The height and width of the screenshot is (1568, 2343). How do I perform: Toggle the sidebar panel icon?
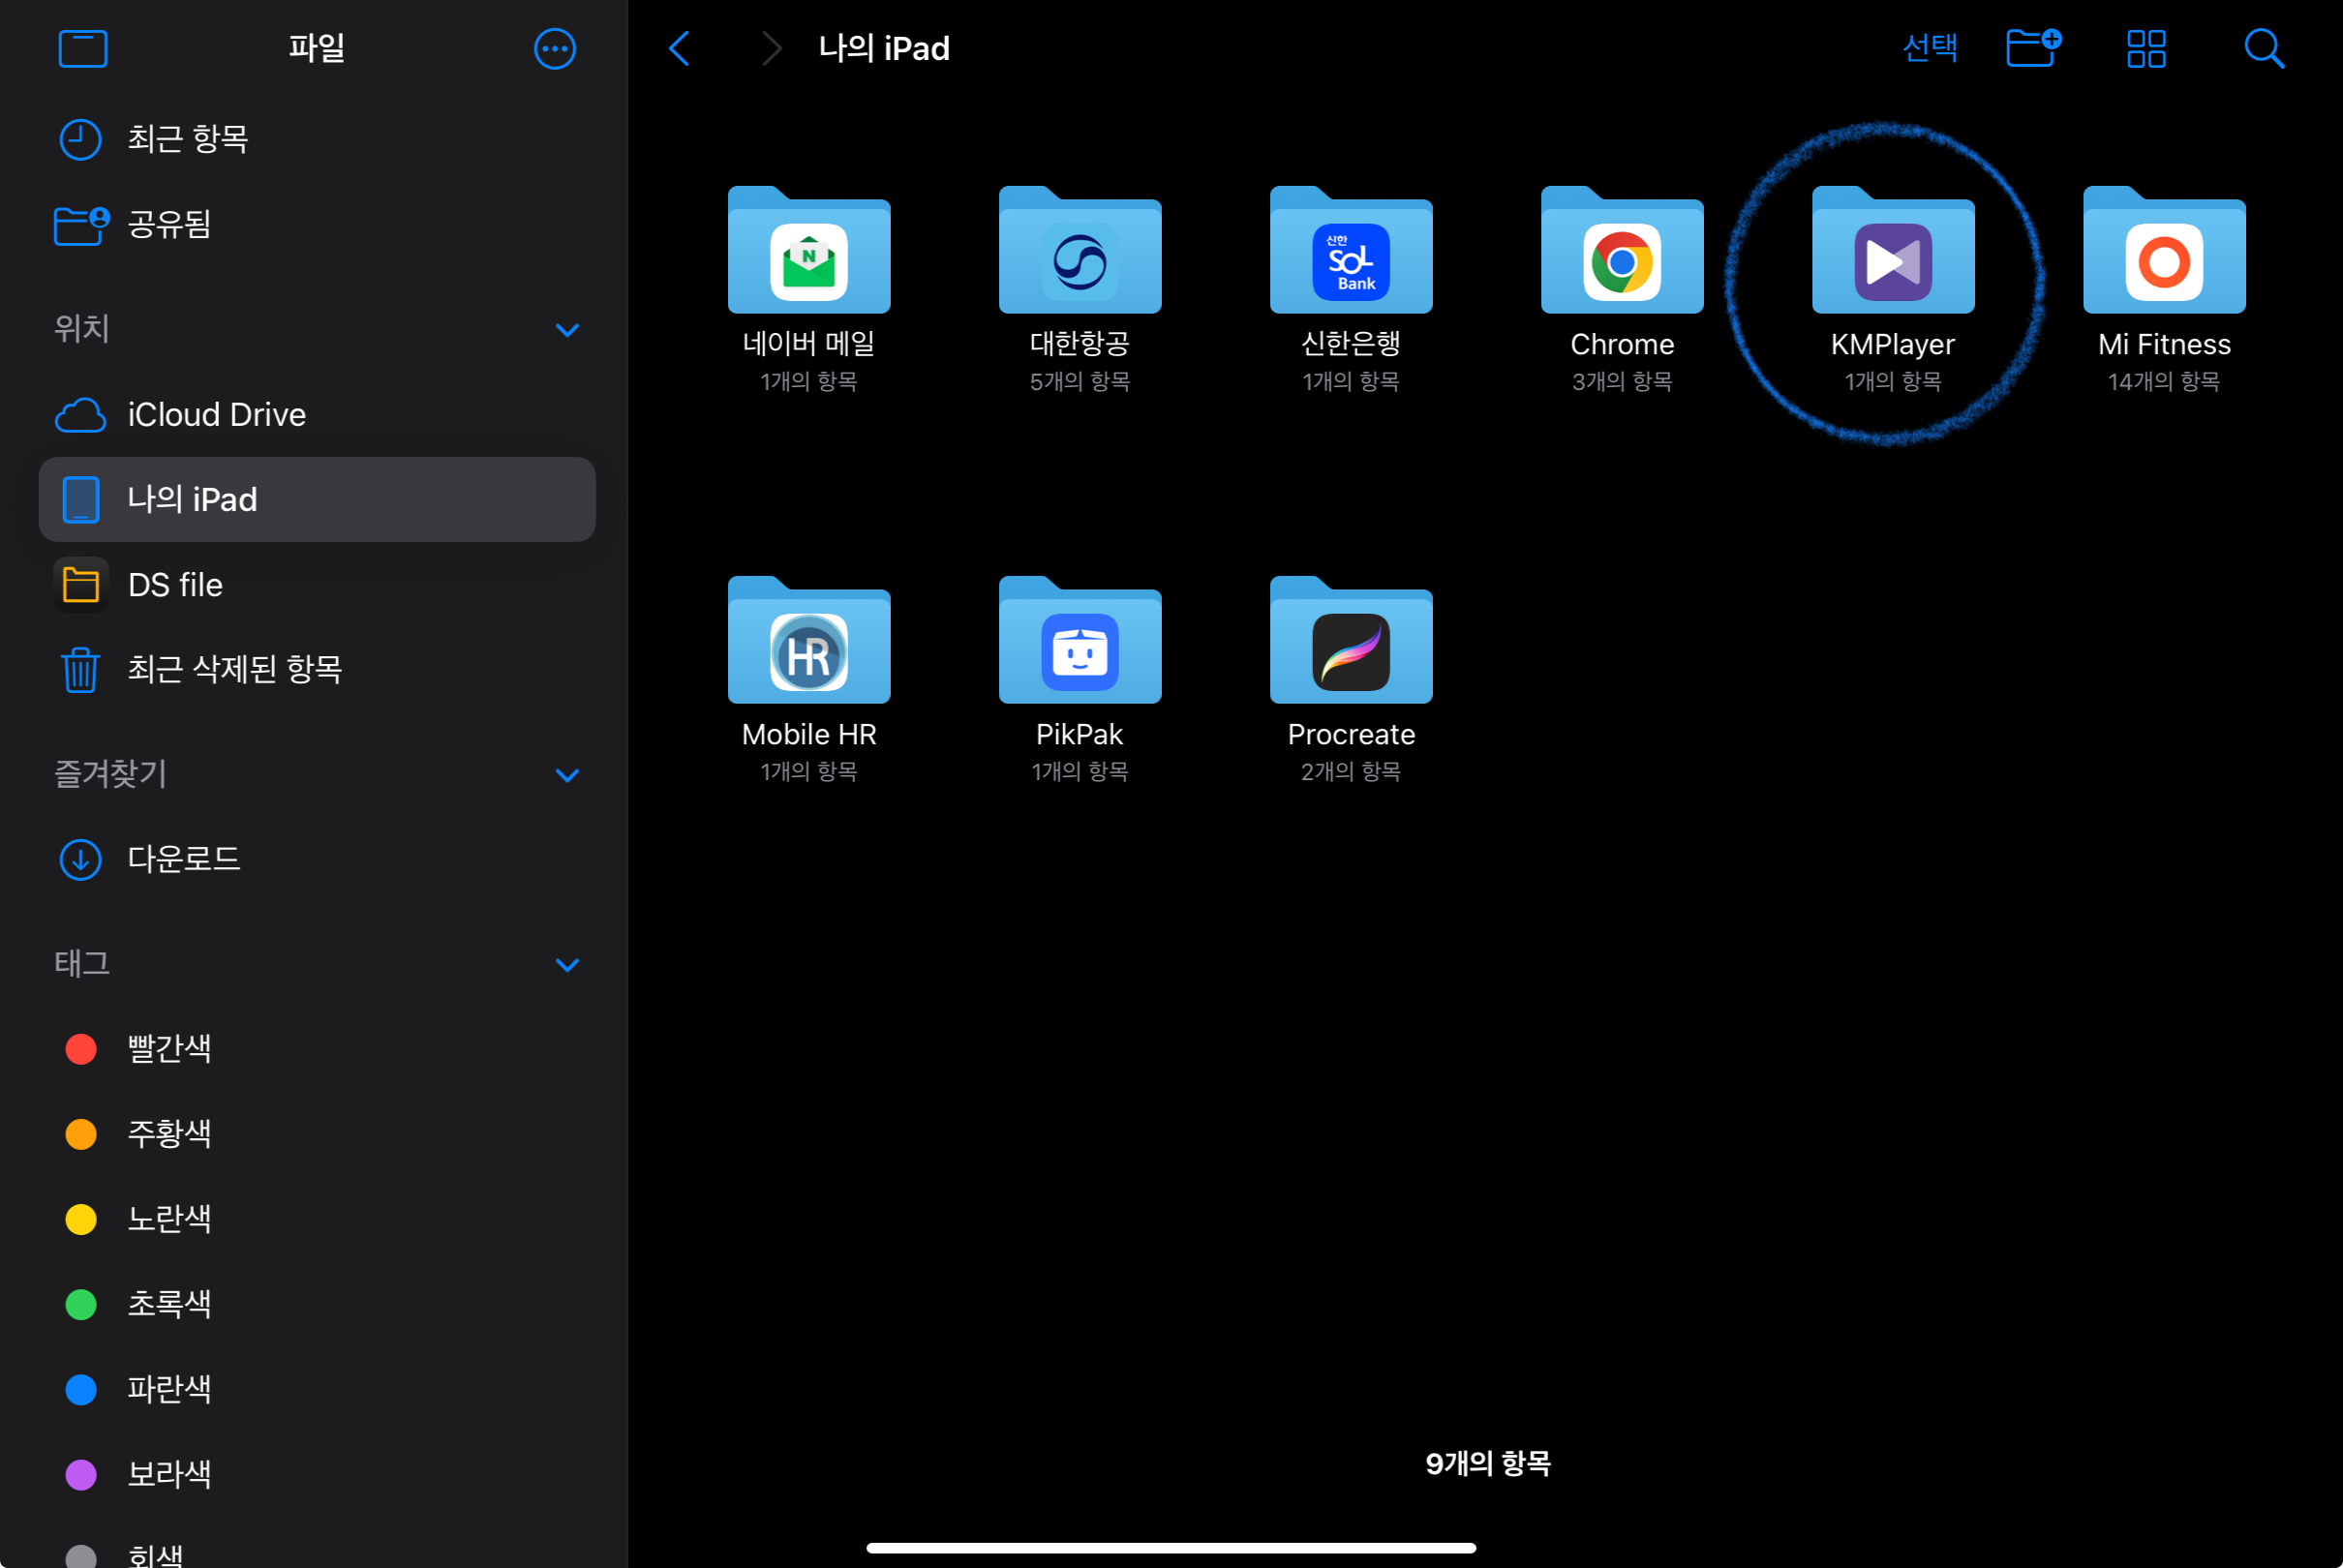[83, 48]
